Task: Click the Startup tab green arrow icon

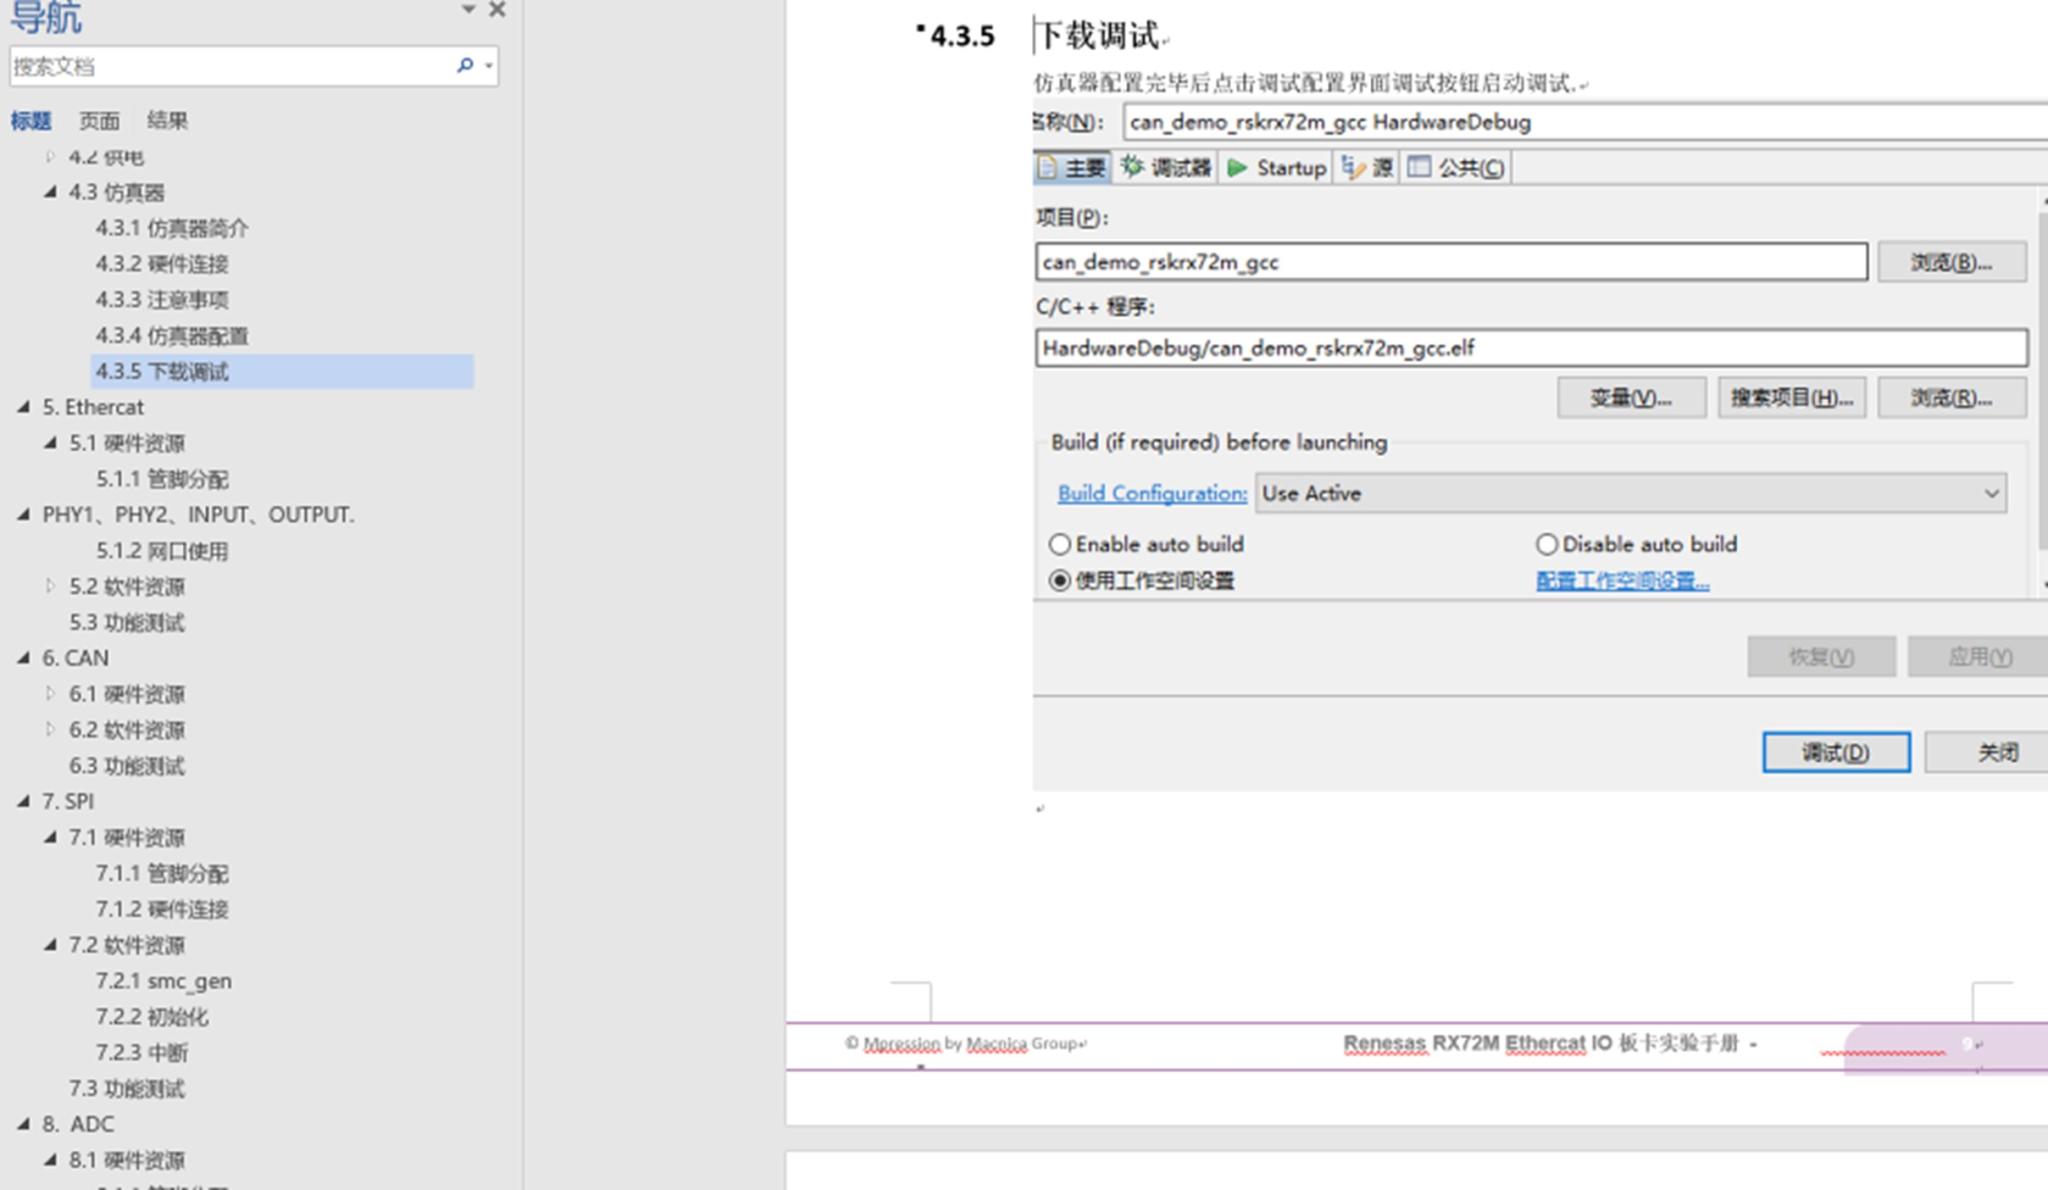Action: pyautogui.click(x=1237, y=167)
